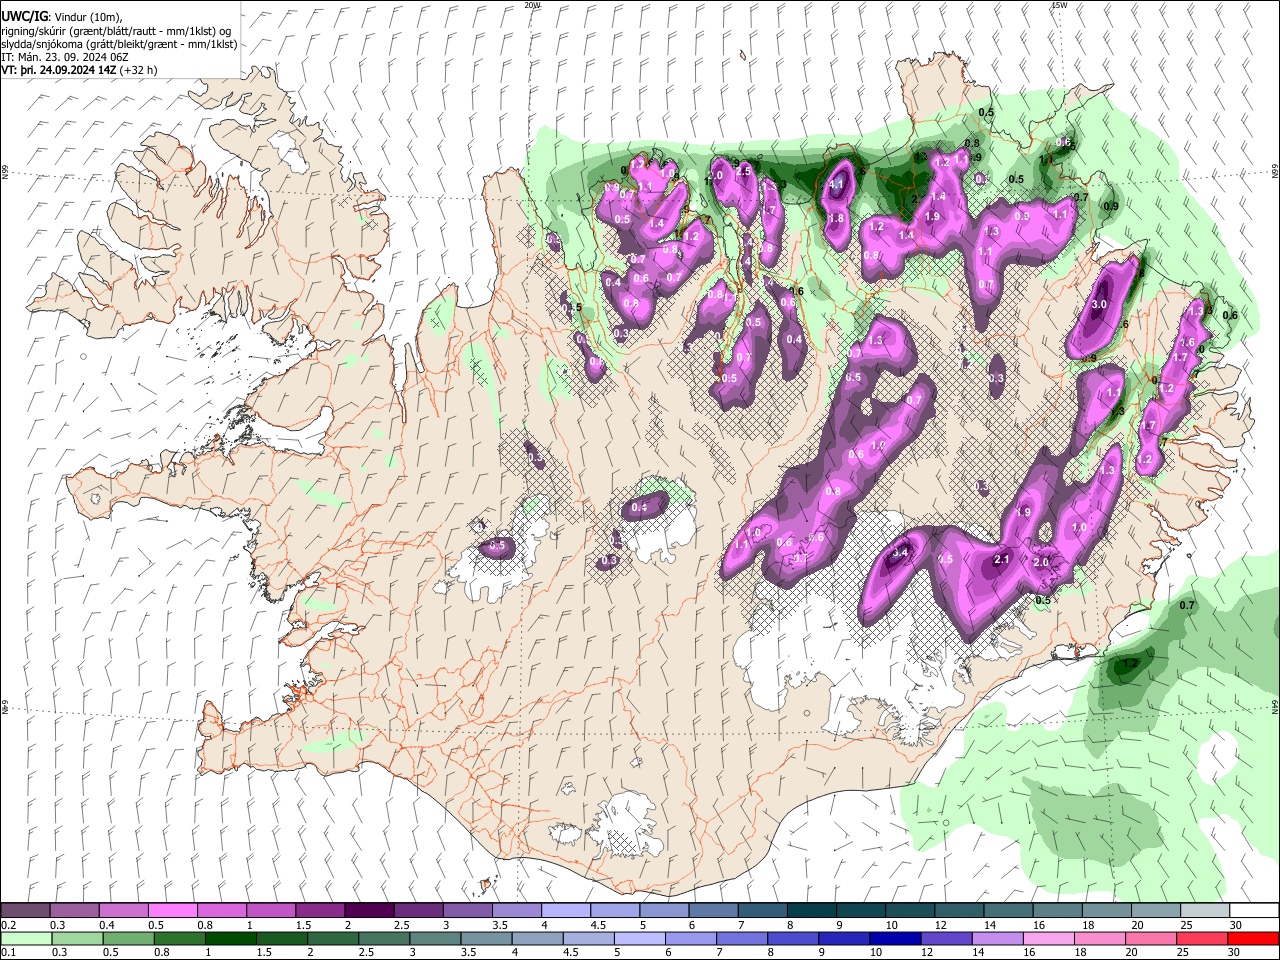Click the '30' label in the snow legend
Image resolution: width=1280 pixels, height=960 pixels.
point(1236,925)
